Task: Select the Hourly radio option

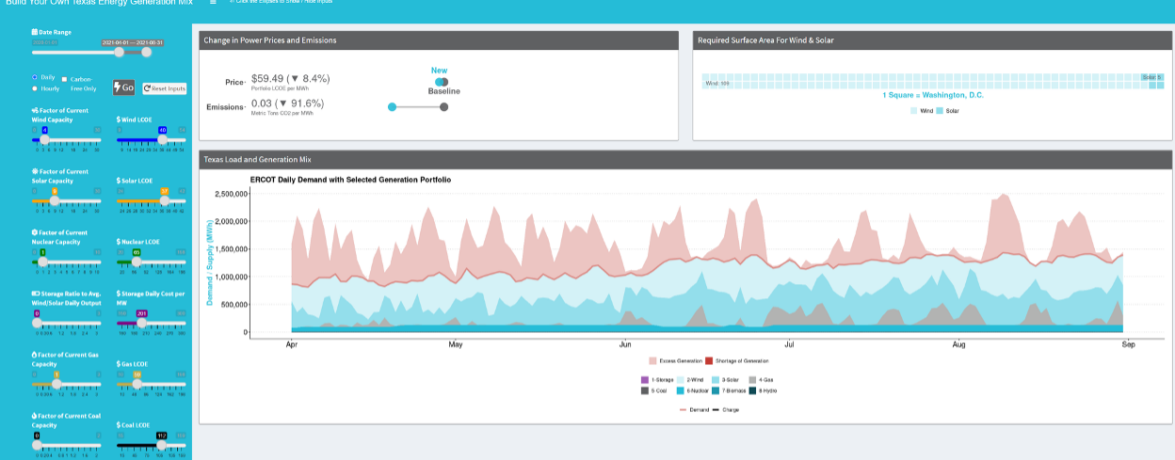Action: [36, 88]
